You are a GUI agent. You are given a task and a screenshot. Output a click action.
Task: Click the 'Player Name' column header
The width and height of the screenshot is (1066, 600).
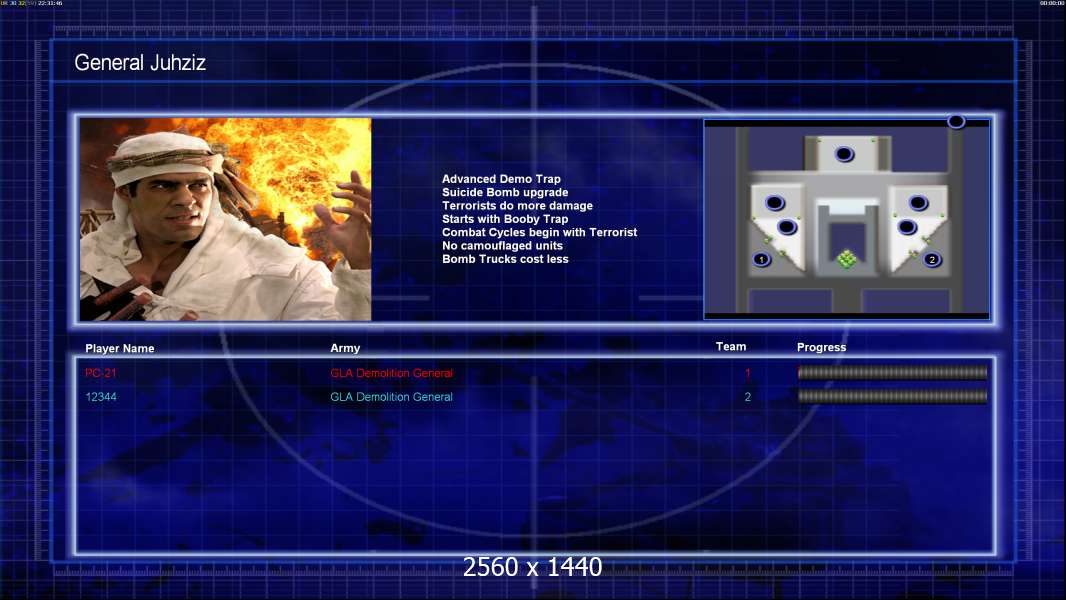[120, 348]
